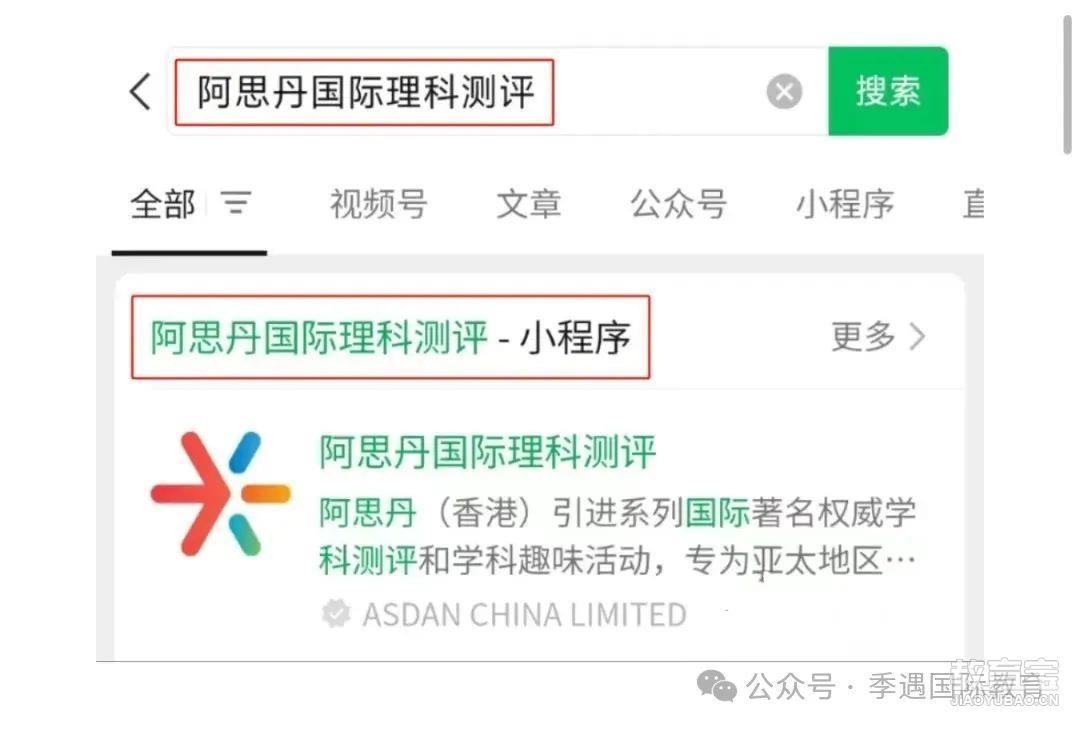Click the 阿思丹国际理科测评 - 小程序 section header
The width and height of the screenshot is (1080, 729).
(391, 337)
